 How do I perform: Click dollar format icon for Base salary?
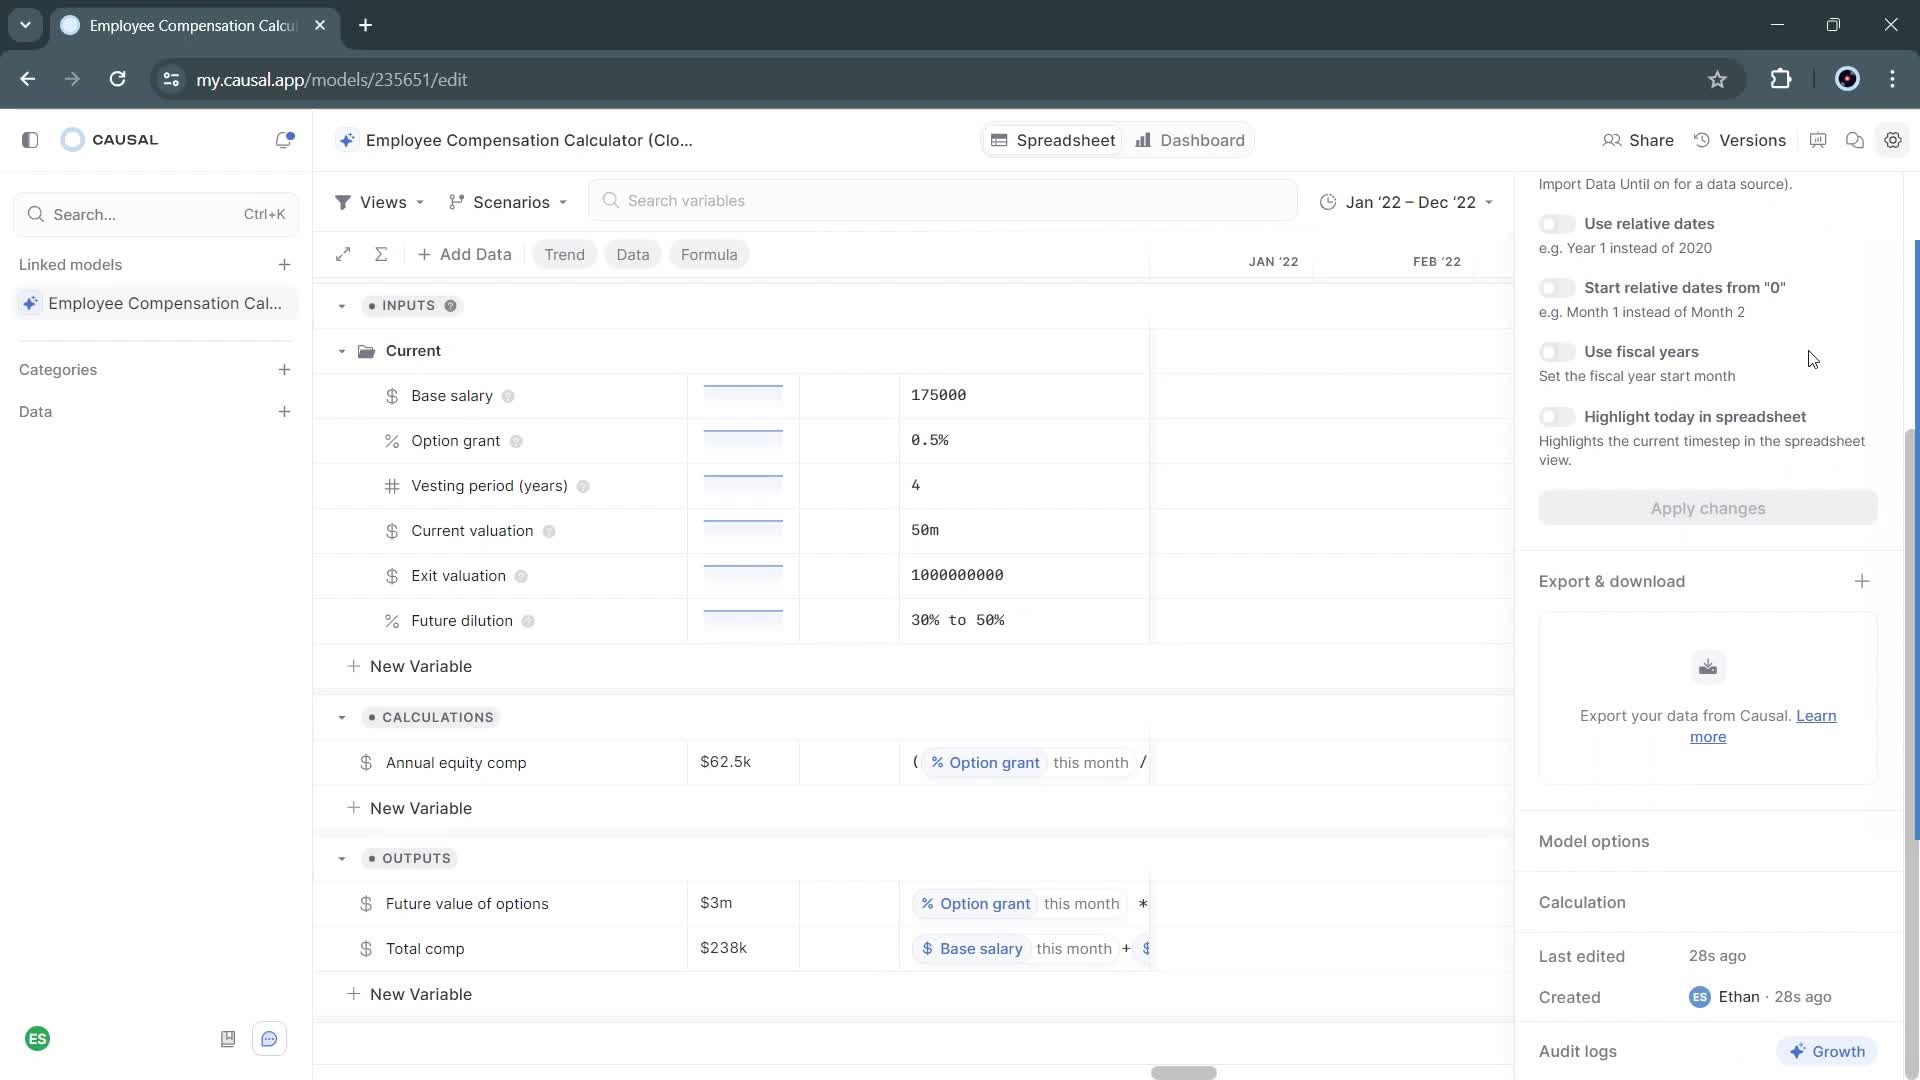point(392,396)
